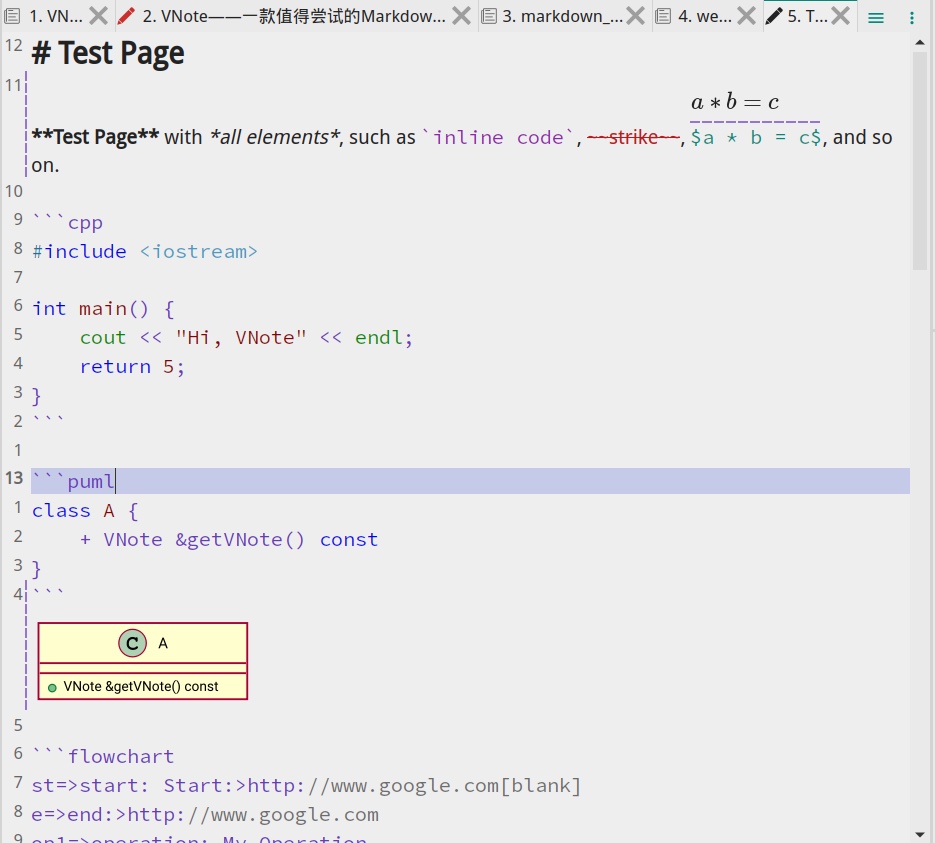Close the '4. we...' tab

pos(746,16)
